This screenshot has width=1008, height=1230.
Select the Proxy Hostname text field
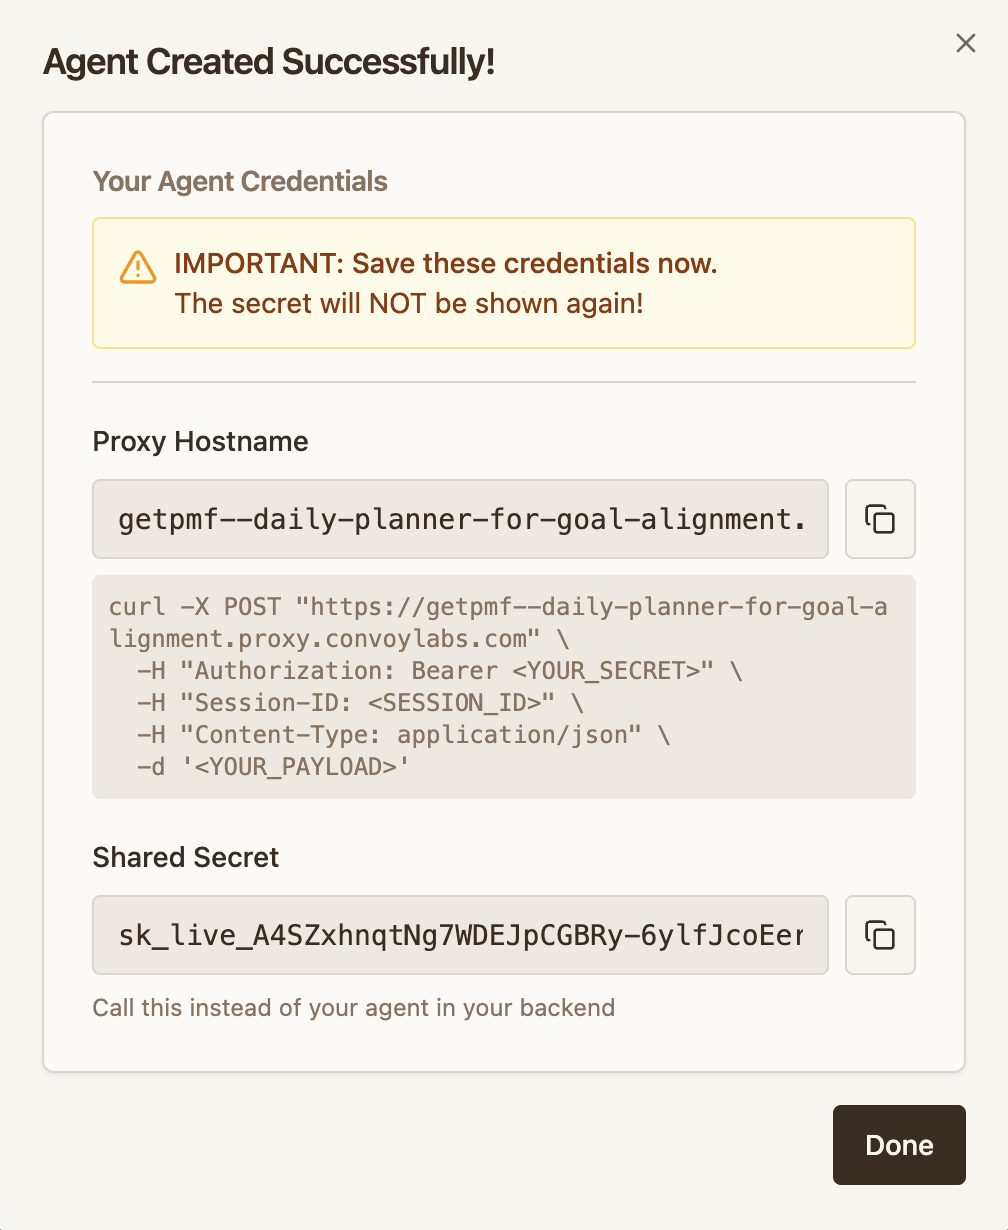460,519
